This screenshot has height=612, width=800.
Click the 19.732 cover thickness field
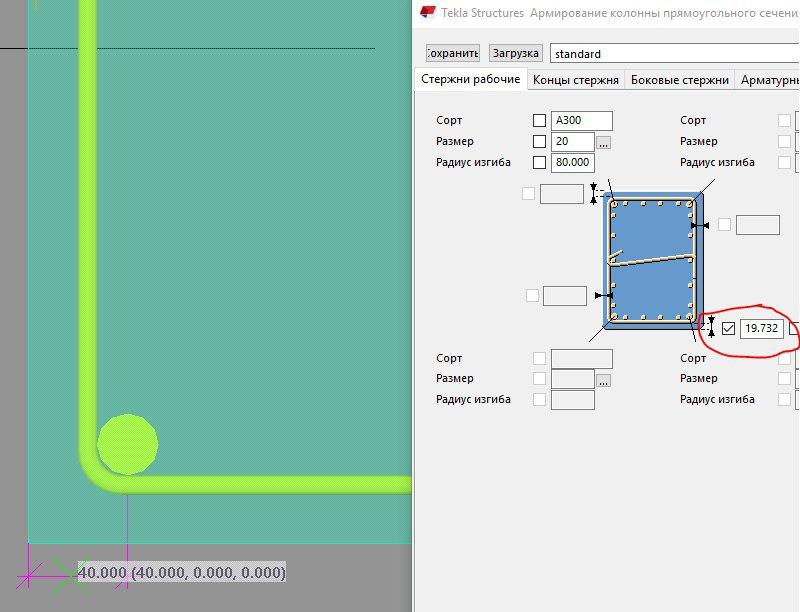coord(761,328)
